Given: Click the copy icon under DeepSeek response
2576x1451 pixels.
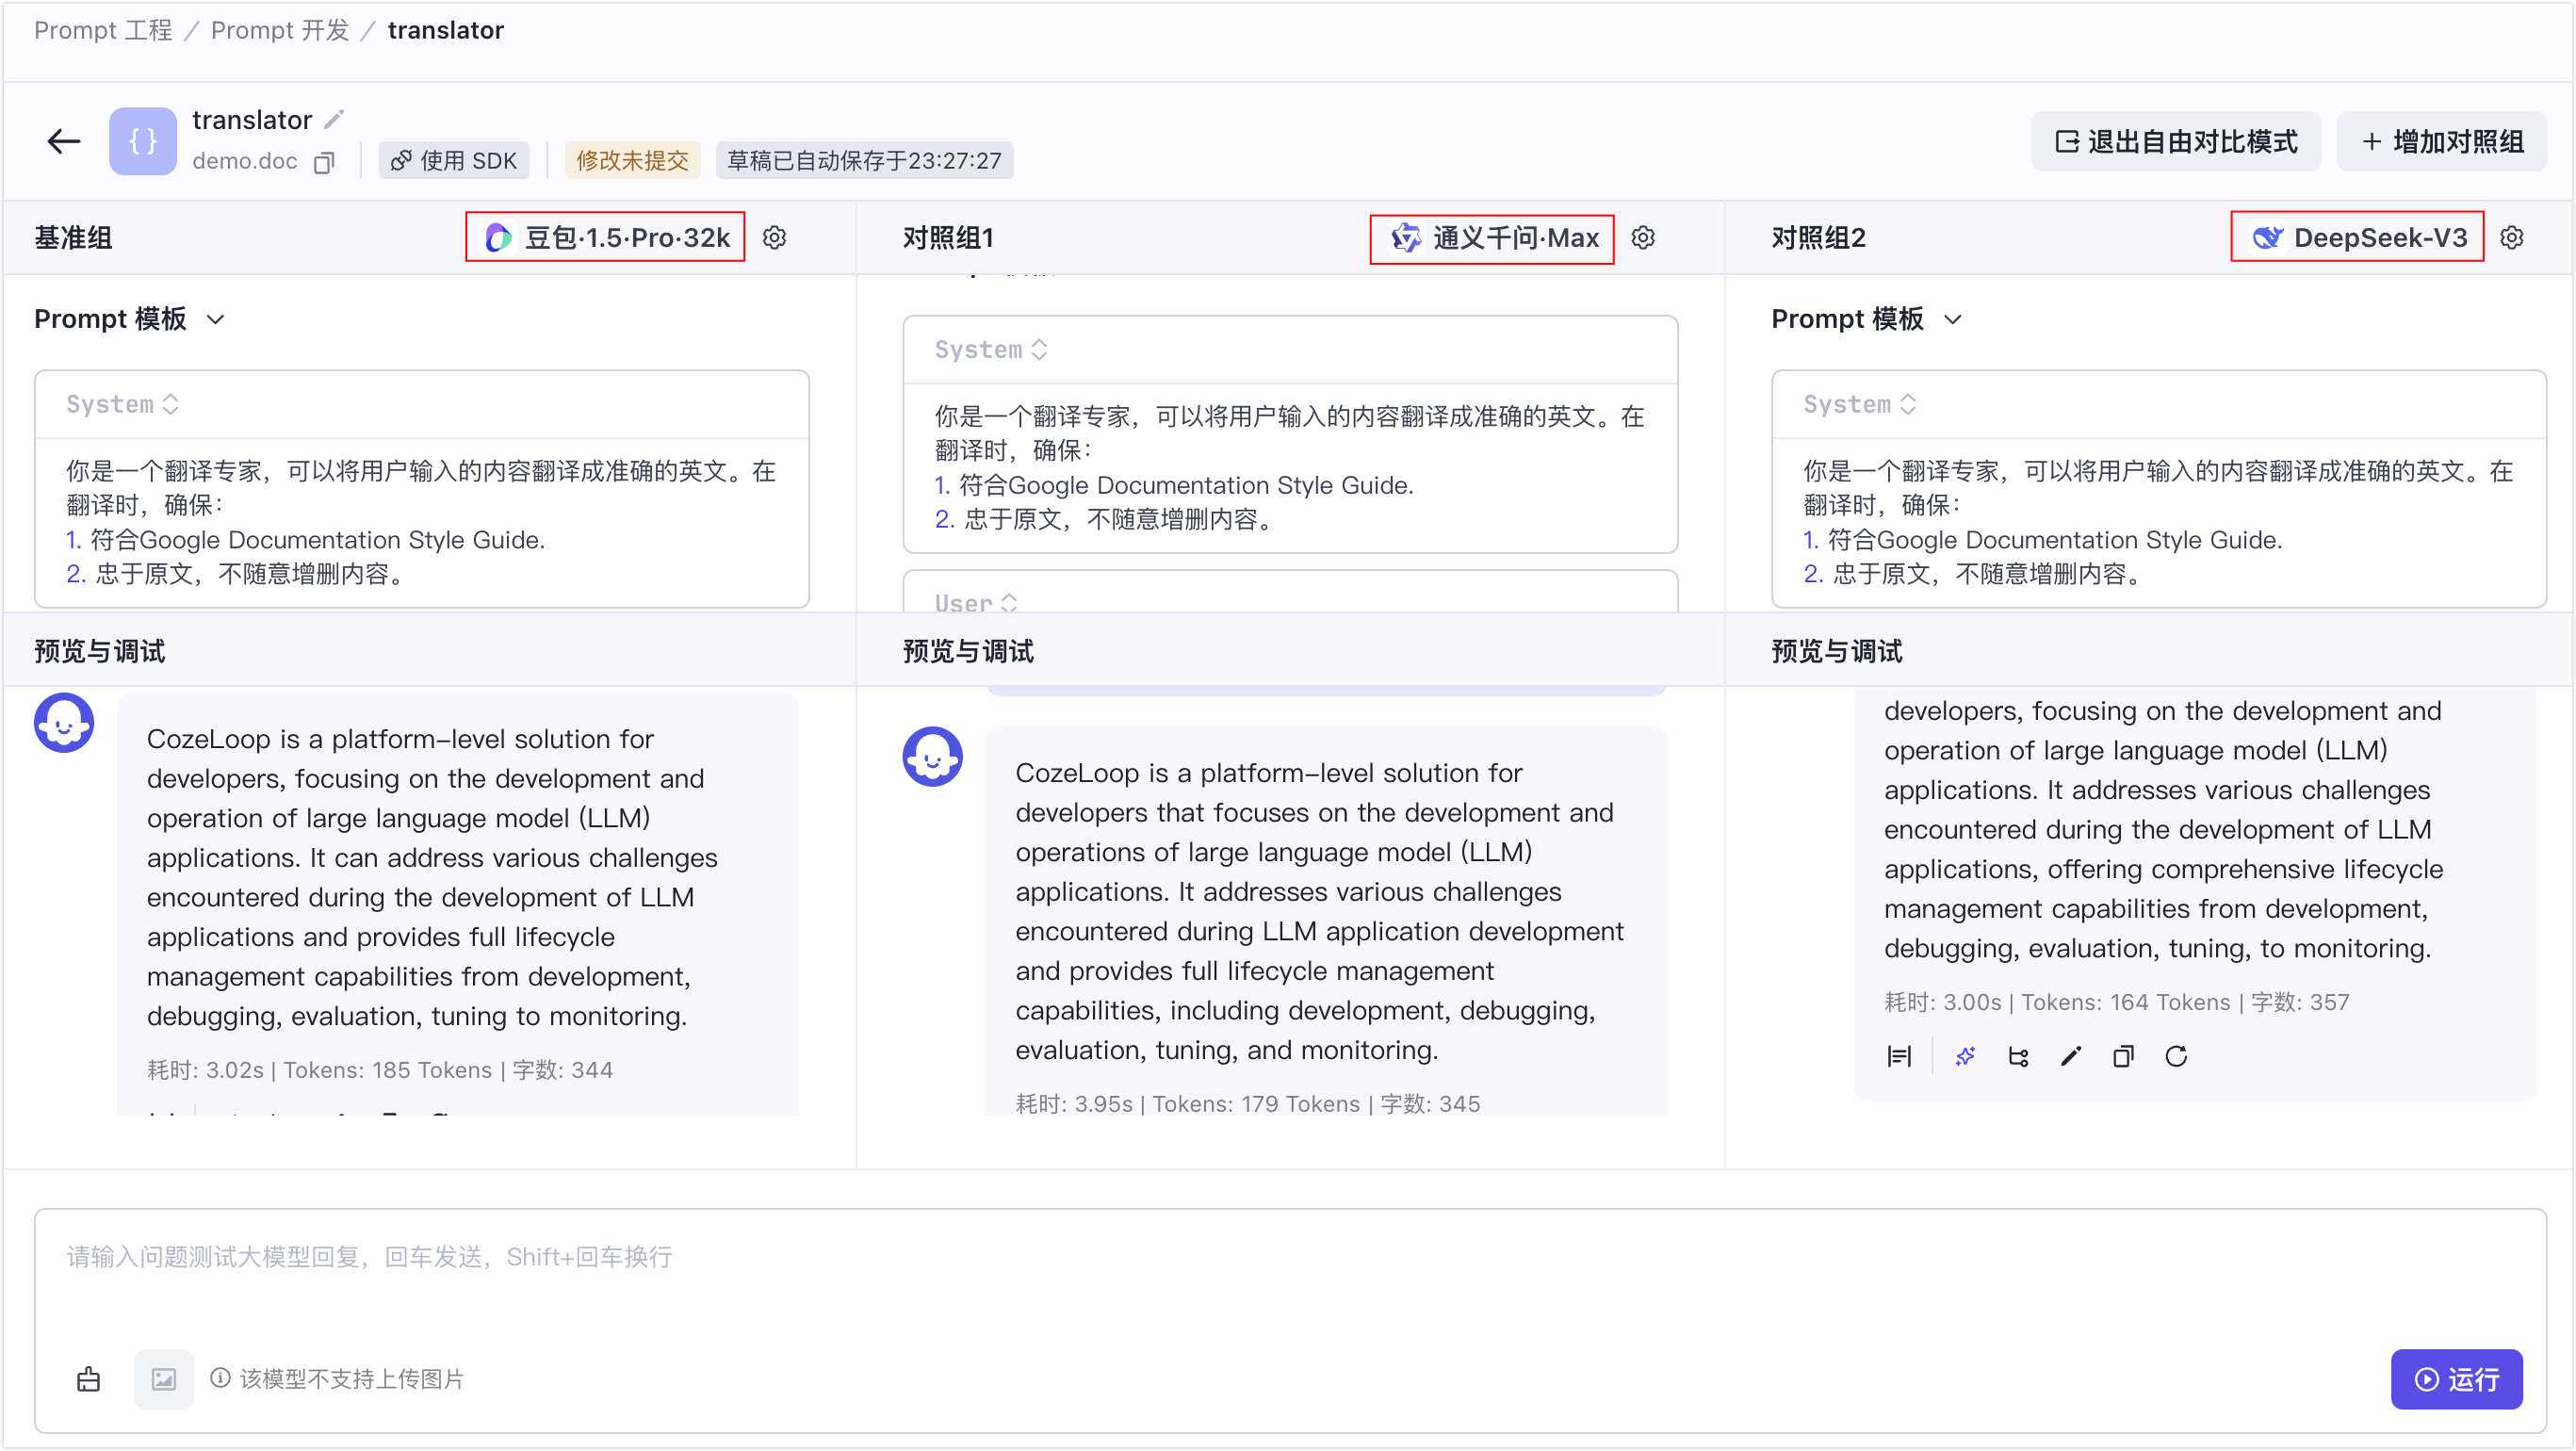Looking at the screenshot, I should point(2123,1056).
